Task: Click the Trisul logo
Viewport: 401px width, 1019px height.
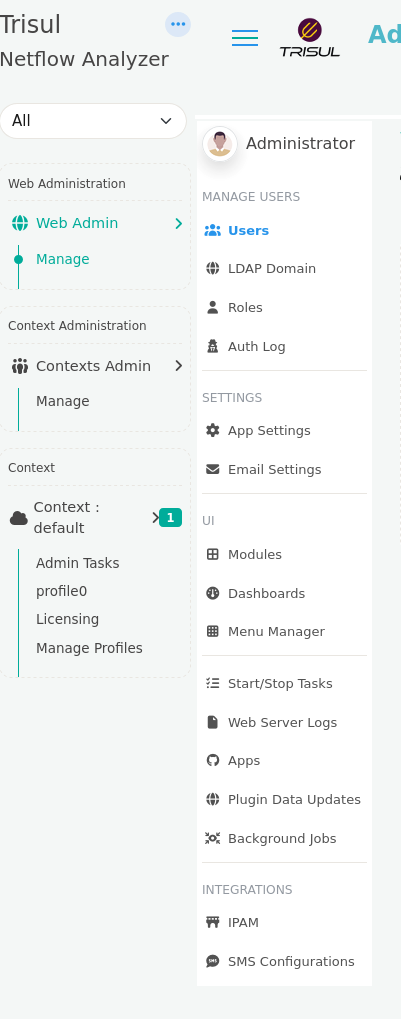Action: tap(309, 38)
